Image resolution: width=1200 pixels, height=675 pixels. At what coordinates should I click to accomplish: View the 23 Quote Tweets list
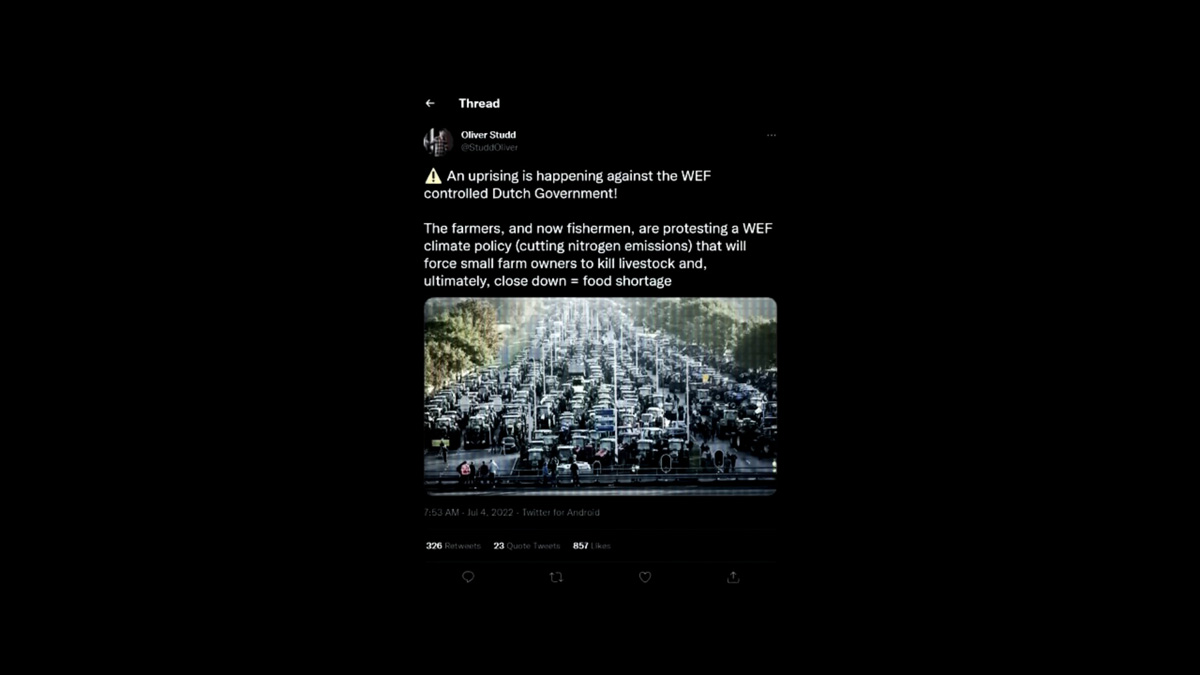tap(527, 546)
